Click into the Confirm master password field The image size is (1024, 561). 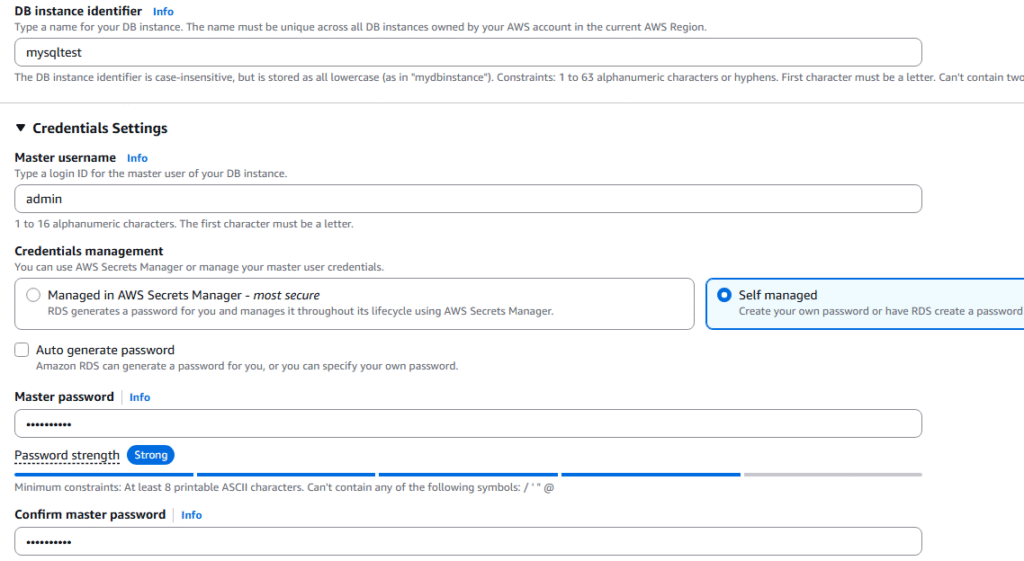pos(468,541)
